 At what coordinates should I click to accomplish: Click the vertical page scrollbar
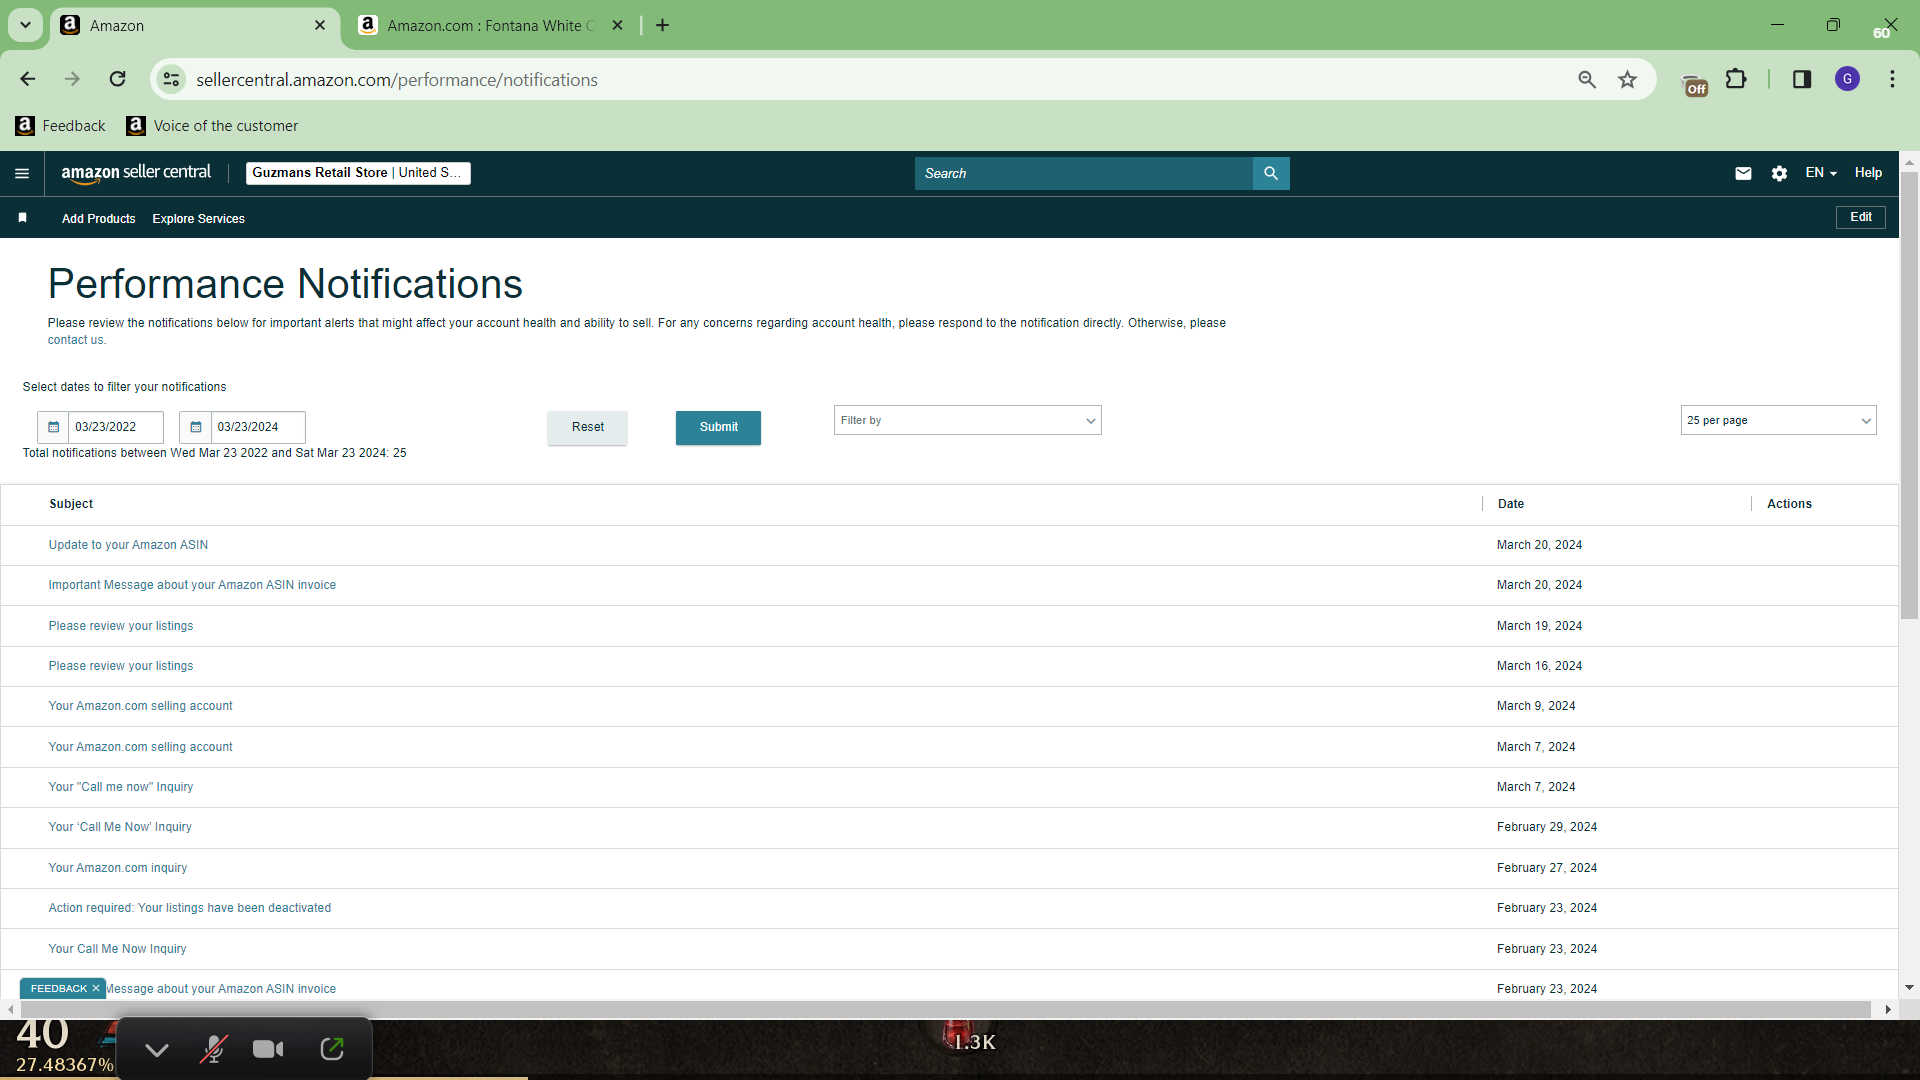coord(1909,395)
